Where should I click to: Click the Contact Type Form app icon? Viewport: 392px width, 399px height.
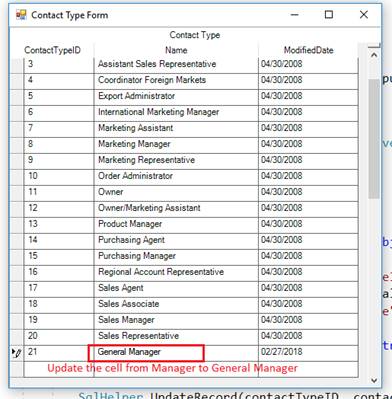click(21, 15)
